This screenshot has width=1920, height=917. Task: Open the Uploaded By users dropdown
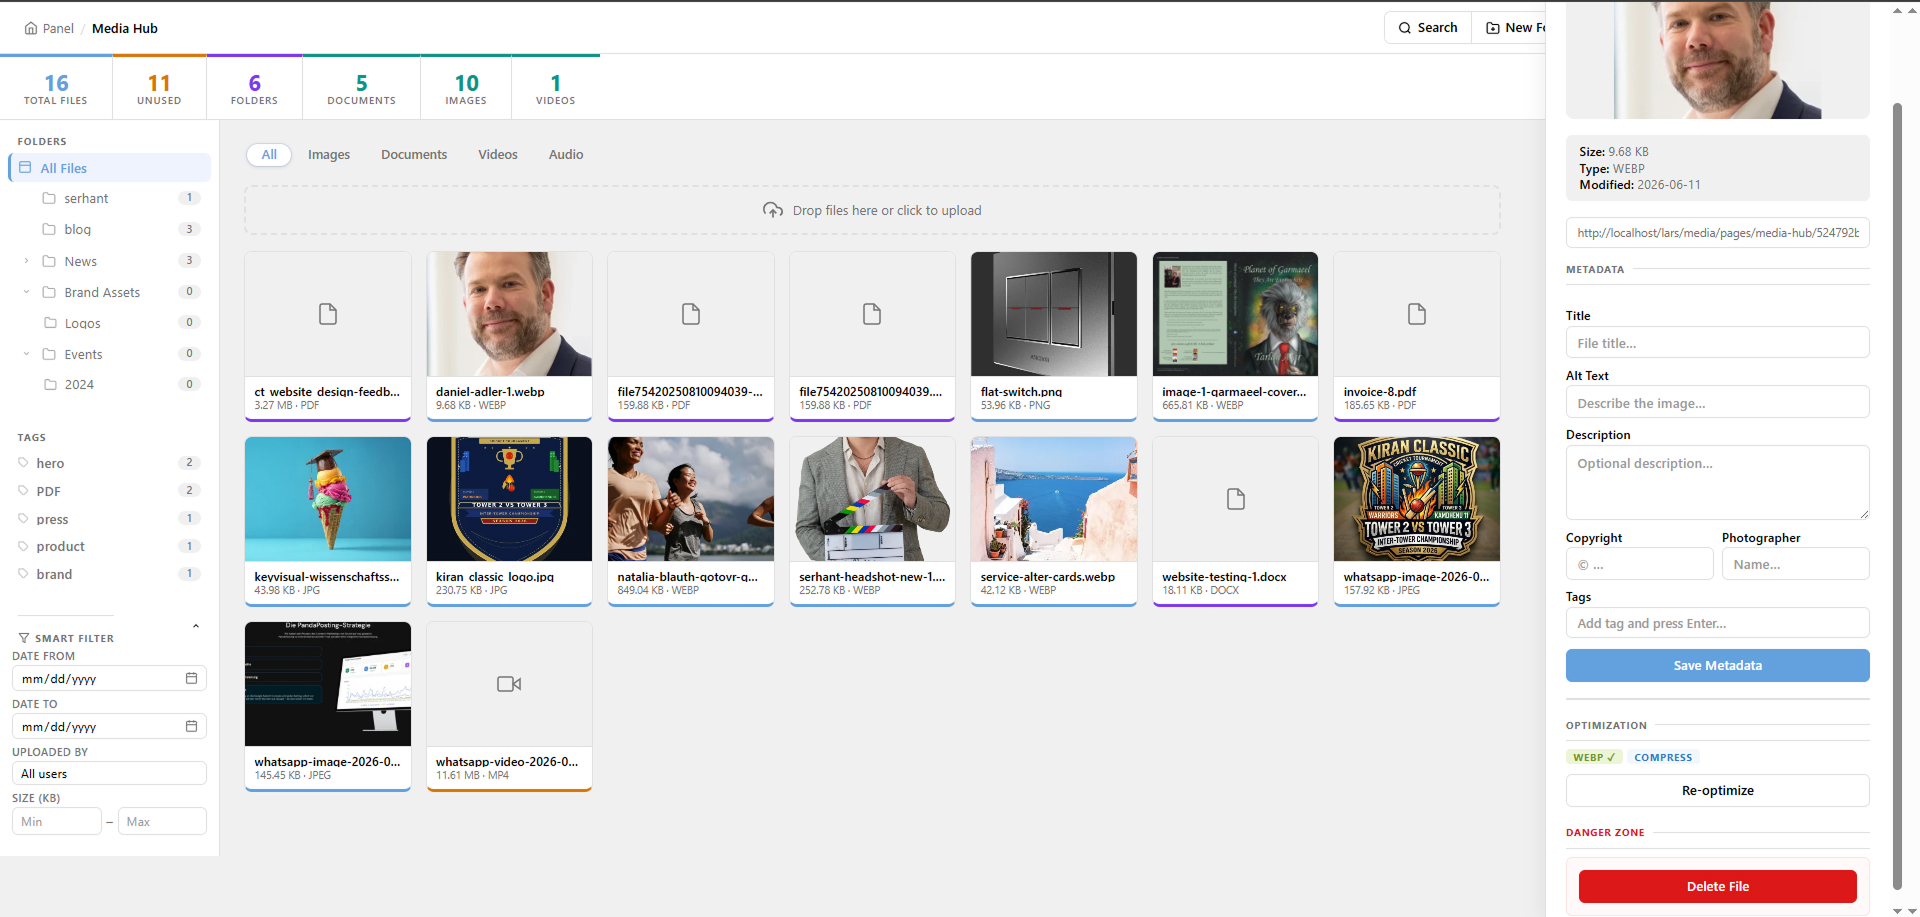(x=109, y=773)
